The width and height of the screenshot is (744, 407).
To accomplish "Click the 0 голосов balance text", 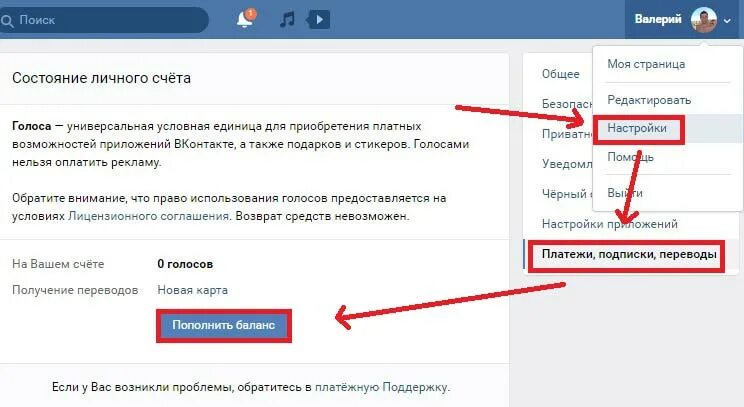I will pyautogui.click(x=185, y=264).
